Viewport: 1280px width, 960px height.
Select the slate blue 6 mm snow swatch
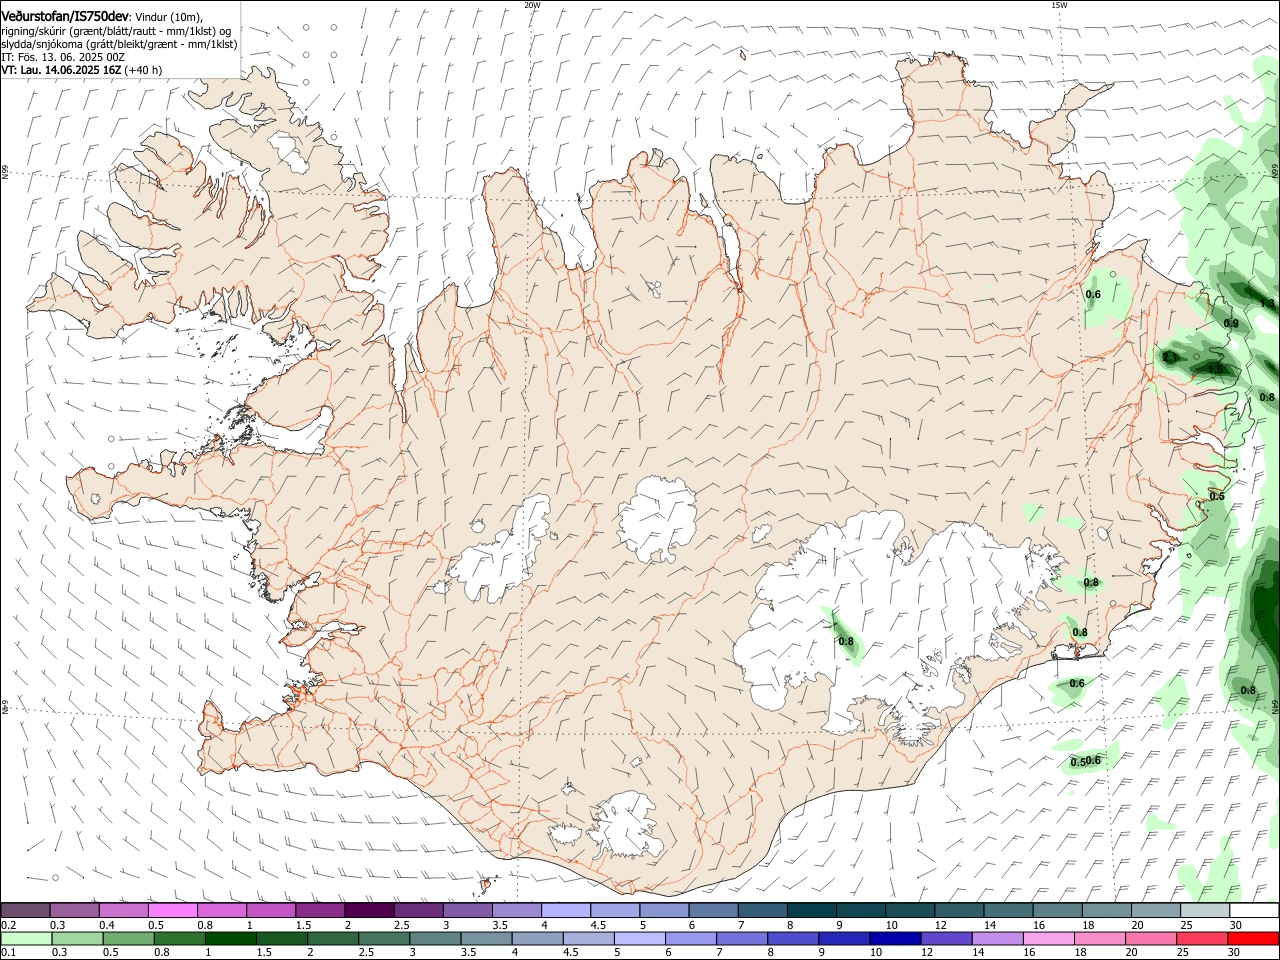click(714, 910)
